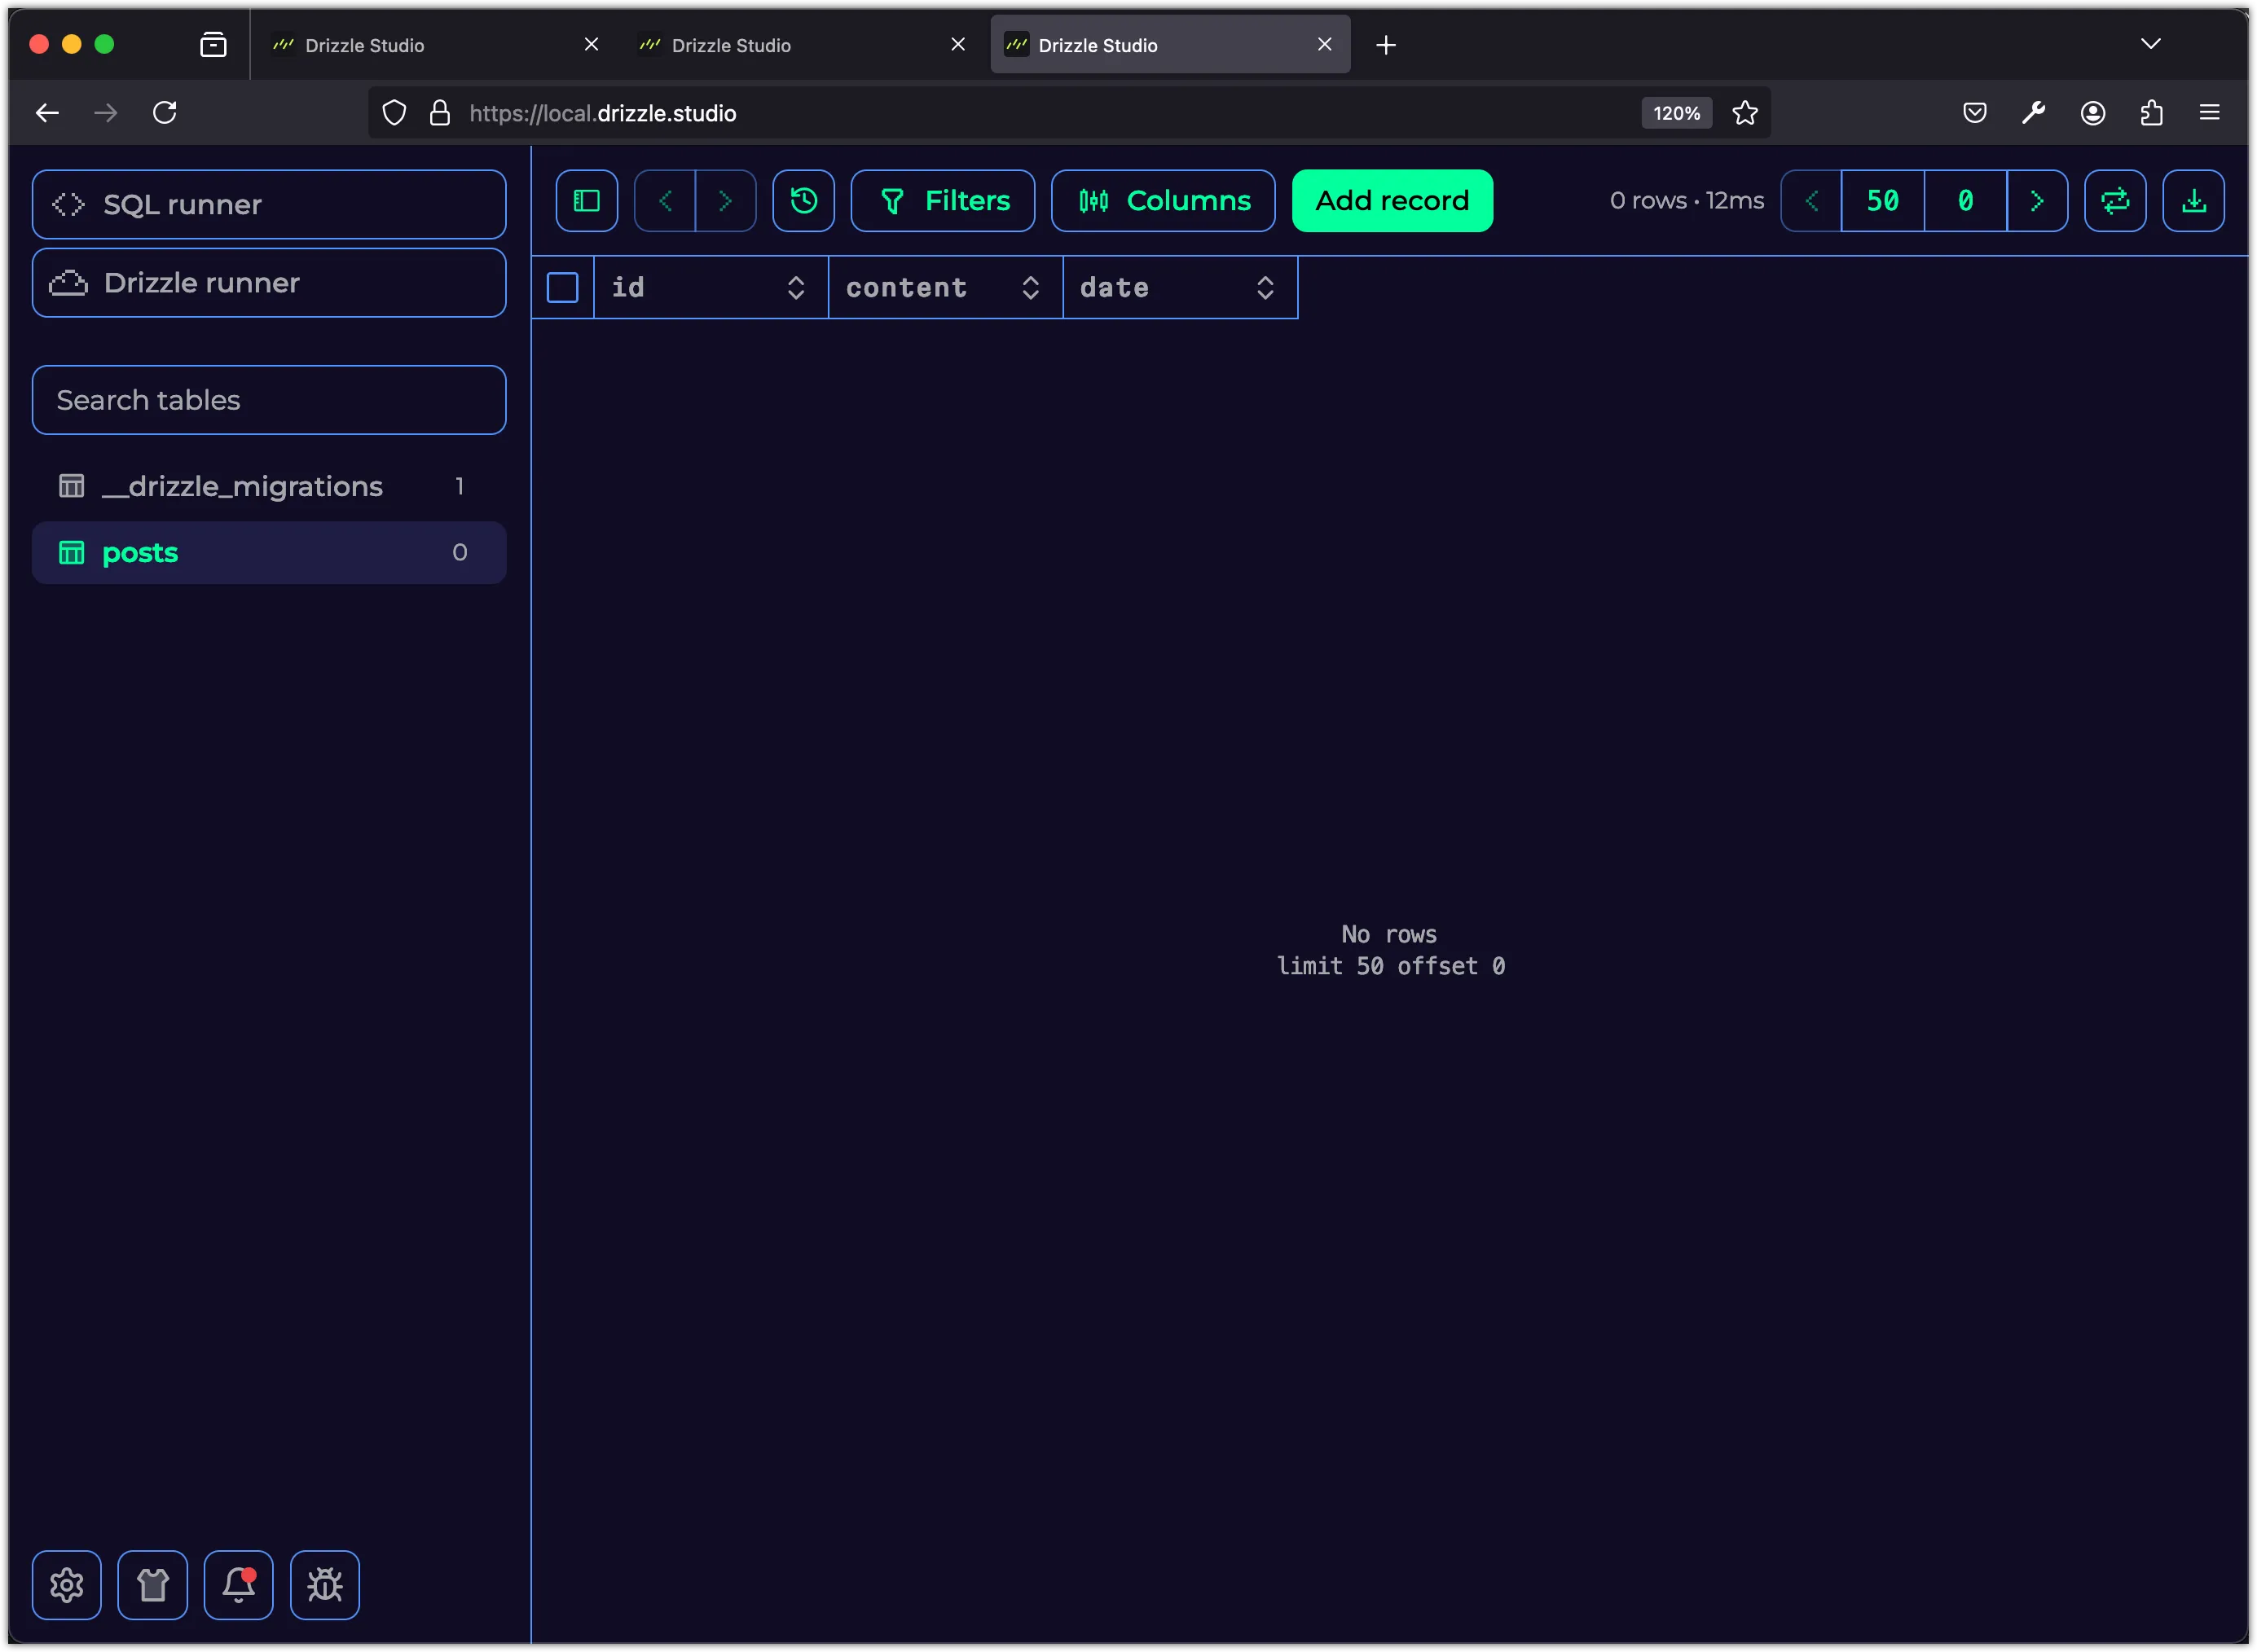Go to previous table view arrow
The image size is (2257, 1652).
point(665,201)
